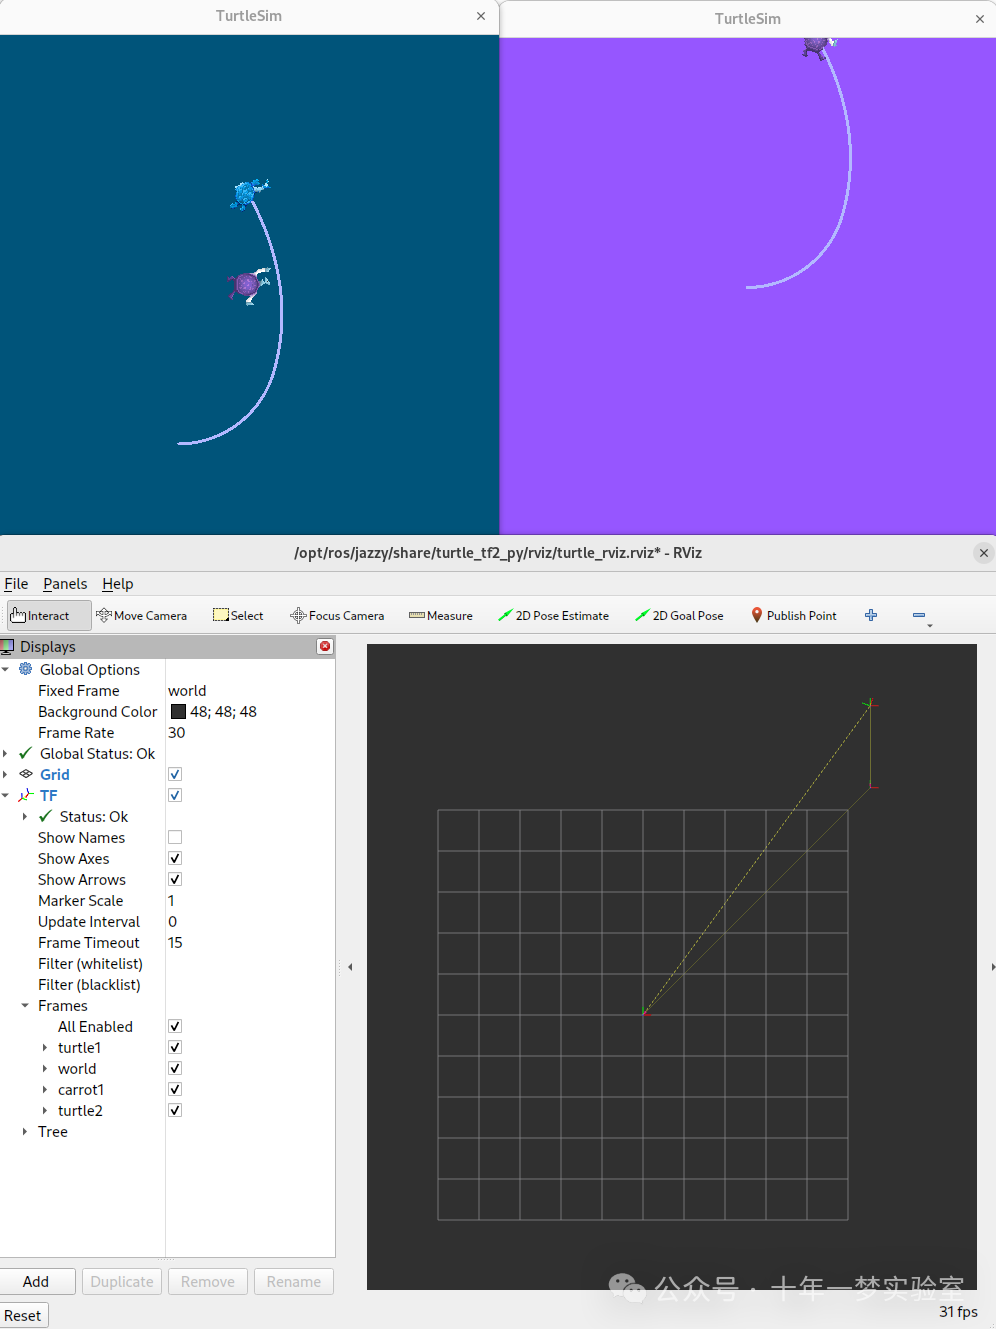The image size is (996, 1329).
Task: Open the remove tool minus menu
Action: [922, 617]
